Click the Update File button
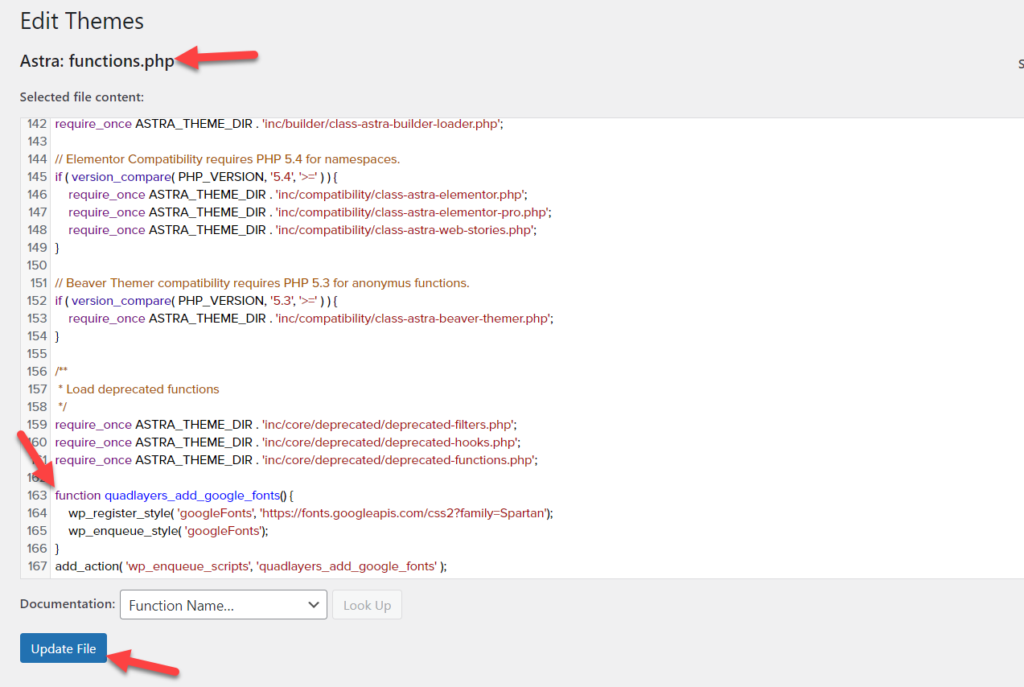The width and height of the screenshot is (1024, 687). pyautogui.click(x=63, y=648)
